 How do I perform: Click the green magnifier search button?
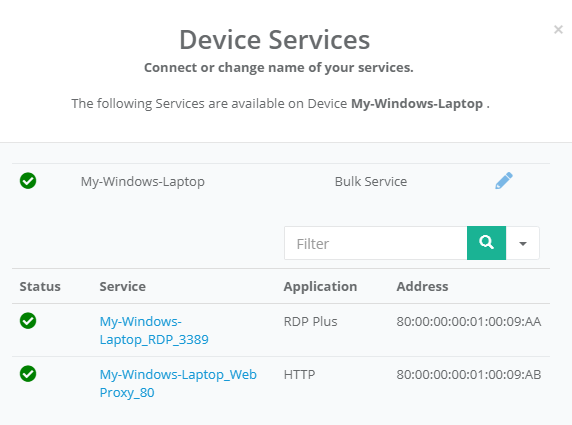[486, 243]
